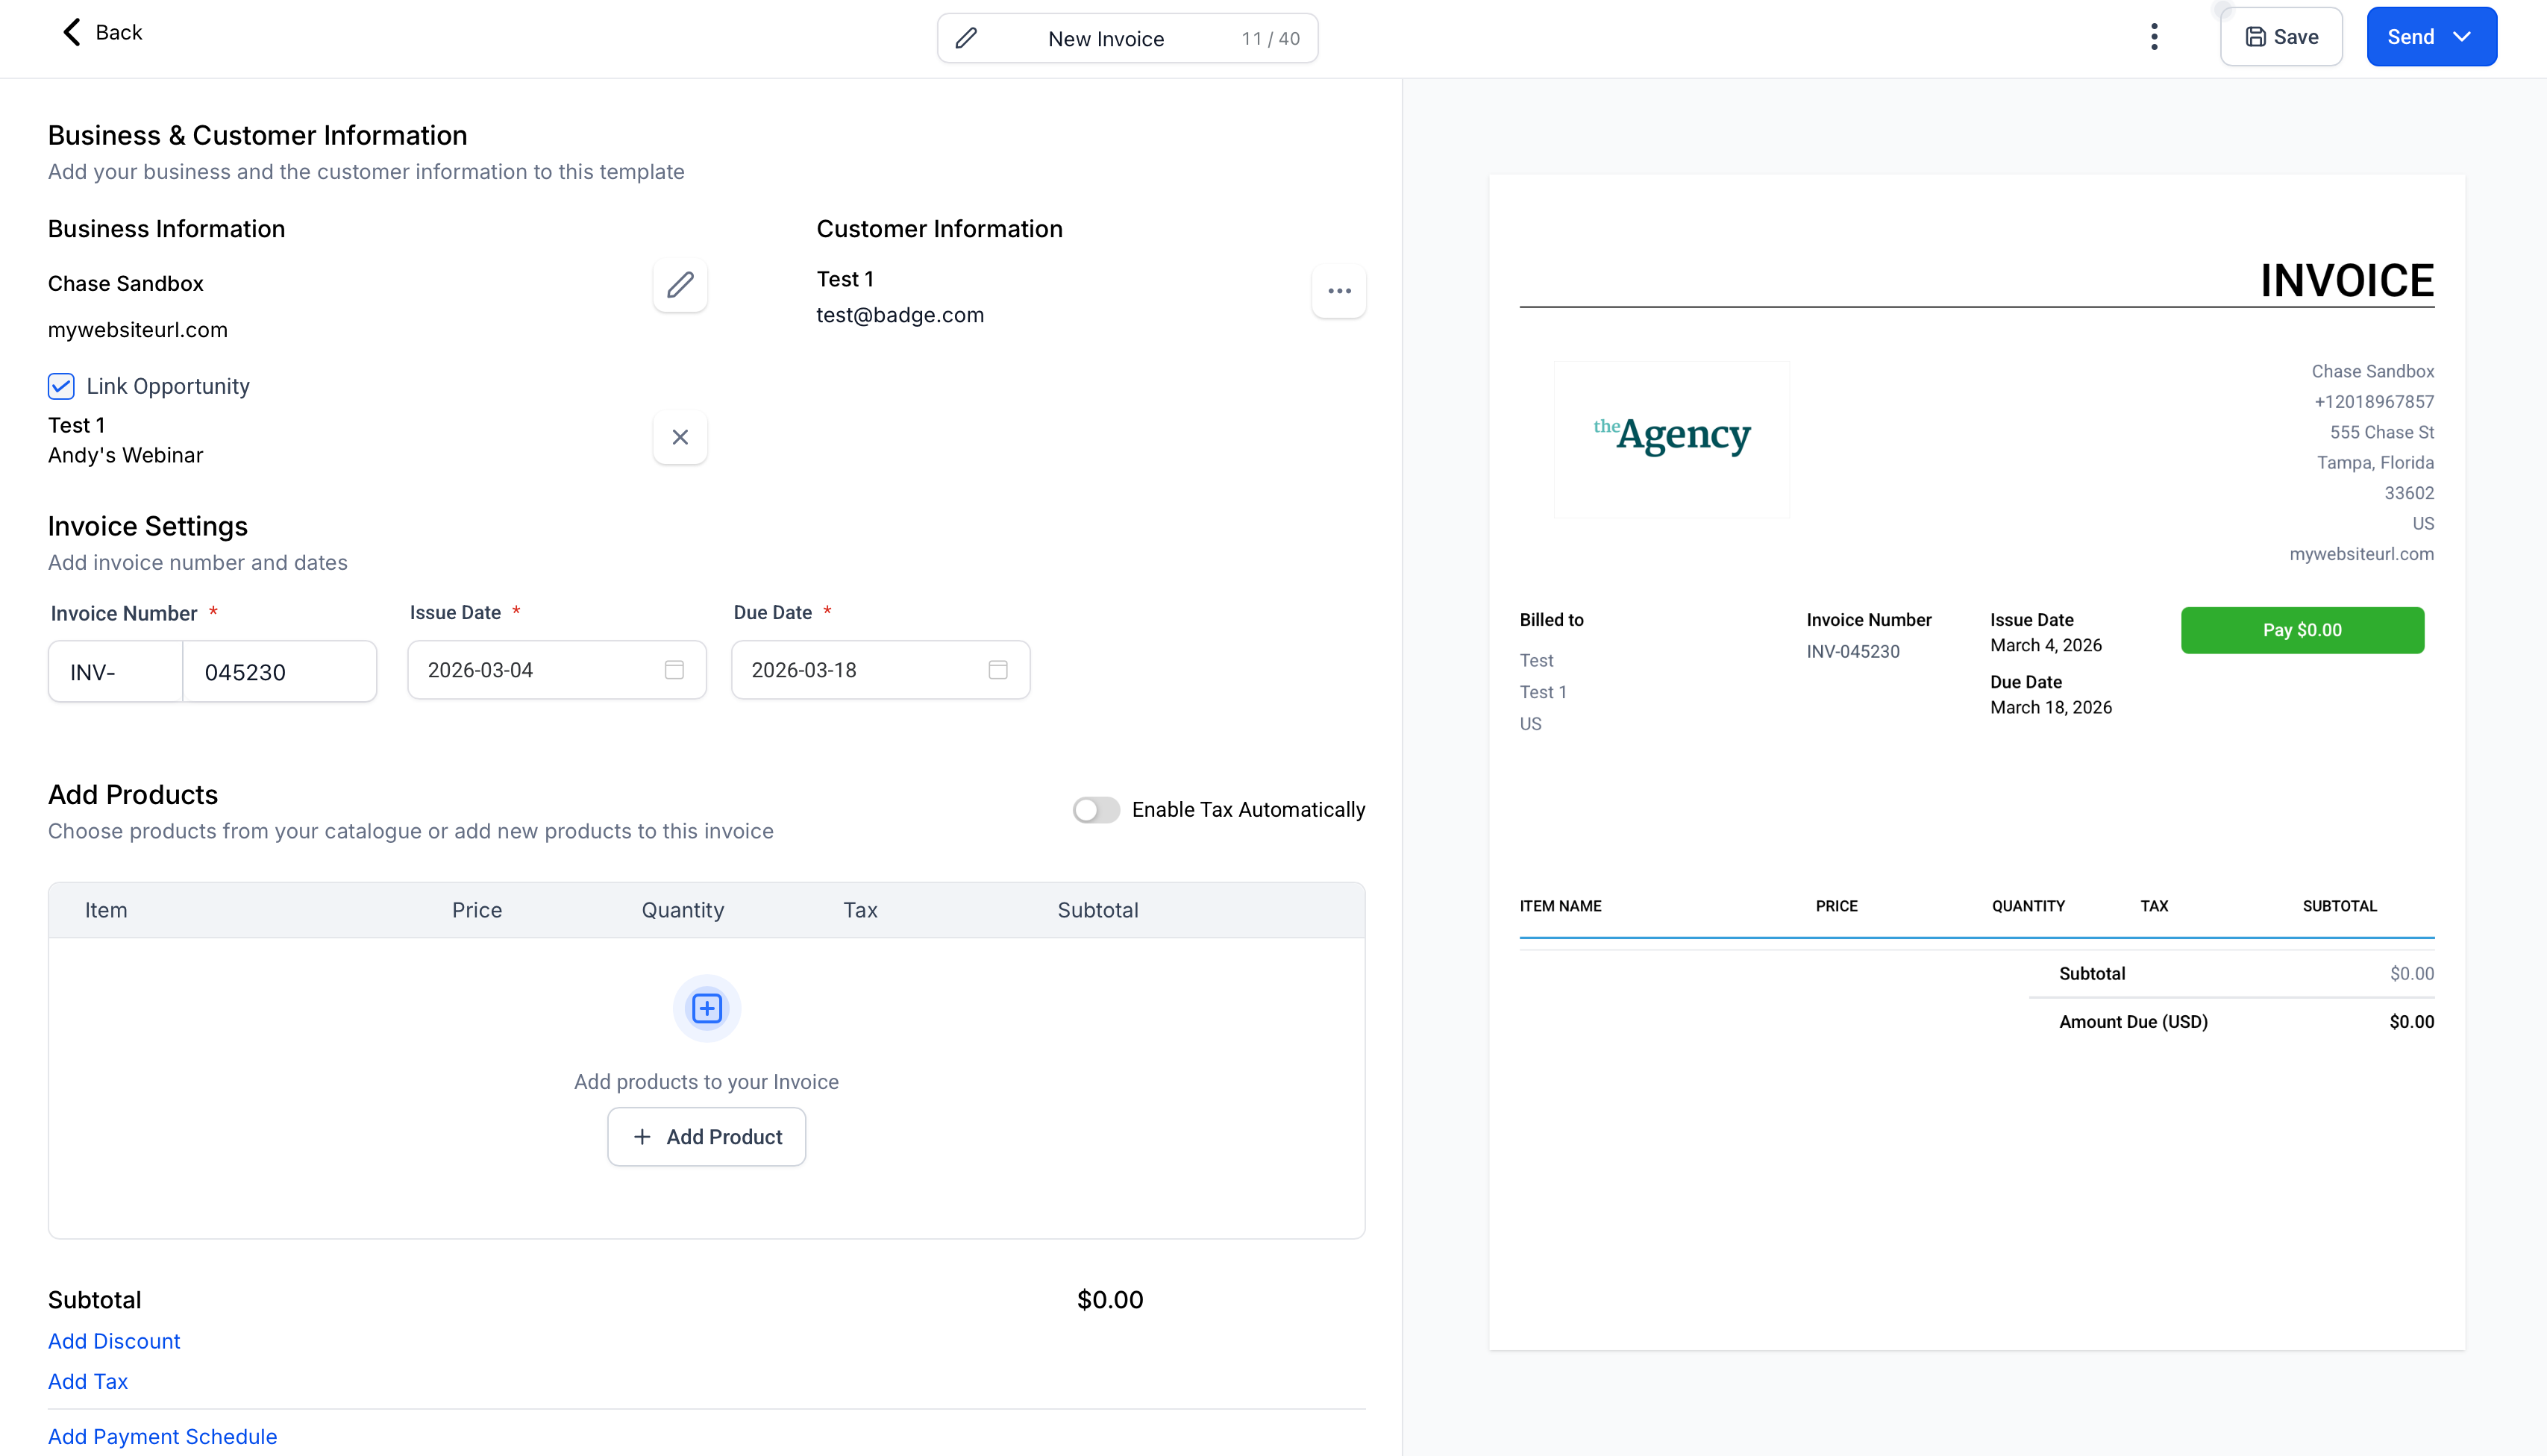Screen dimensions: 2547x1456
Task: Toggle Enable Tax Automatically switch
Action: [1096, 810]
